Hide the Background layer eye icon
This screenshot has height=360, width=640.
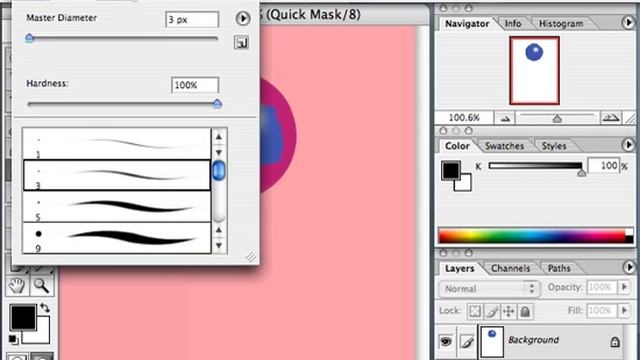click(446, 341)
